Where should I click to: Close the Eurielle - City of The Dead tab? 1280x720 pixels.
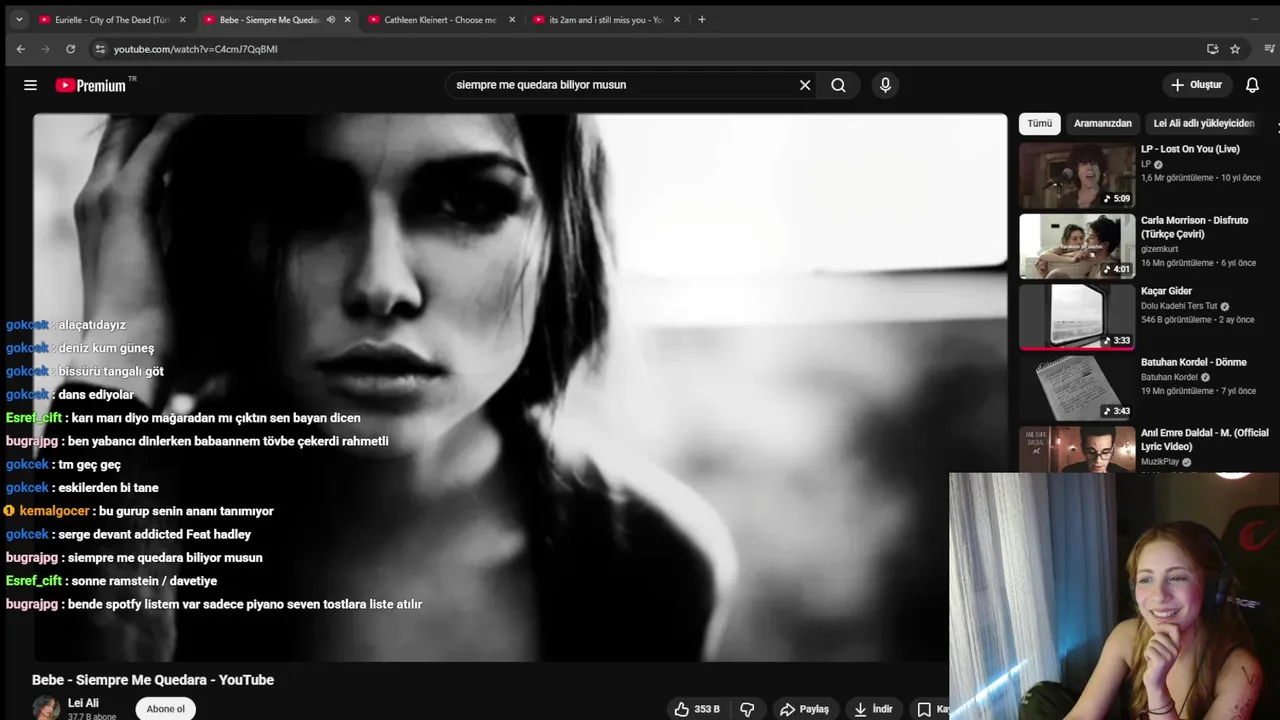[182, 19]
